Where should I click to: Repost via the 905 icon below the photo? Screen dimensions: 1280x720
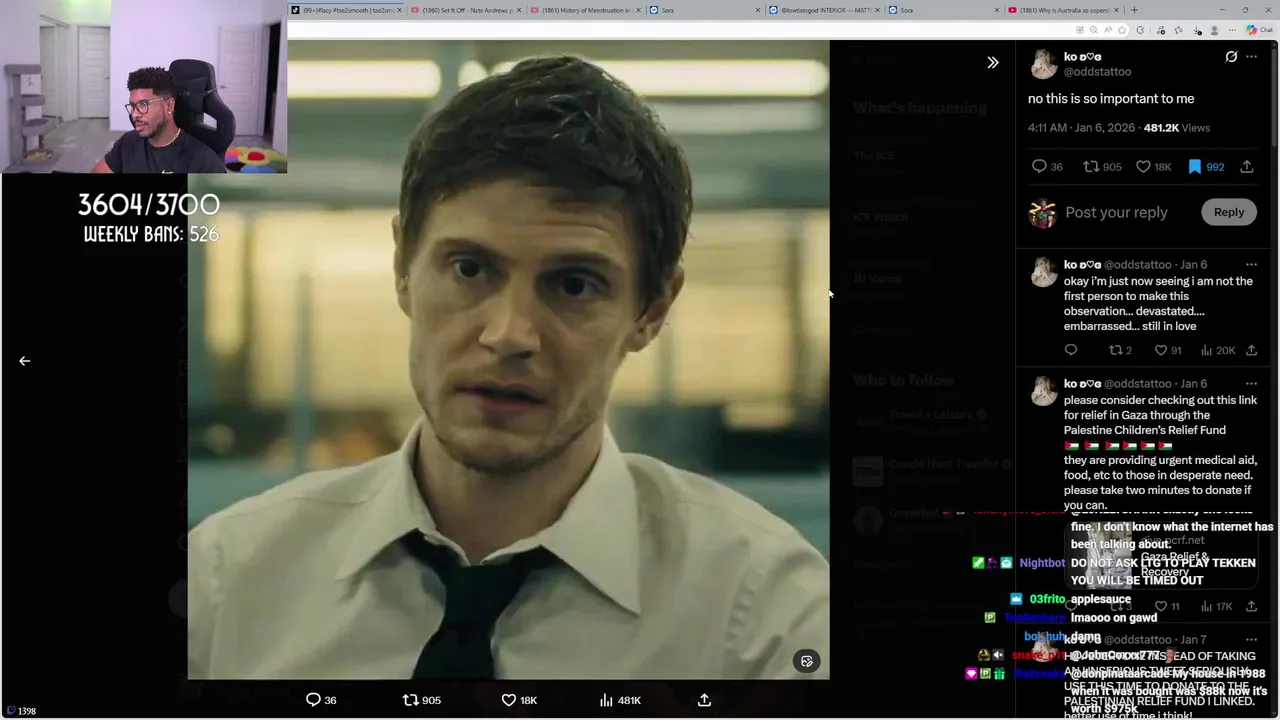pyautogui.click(x=421, y=700)
